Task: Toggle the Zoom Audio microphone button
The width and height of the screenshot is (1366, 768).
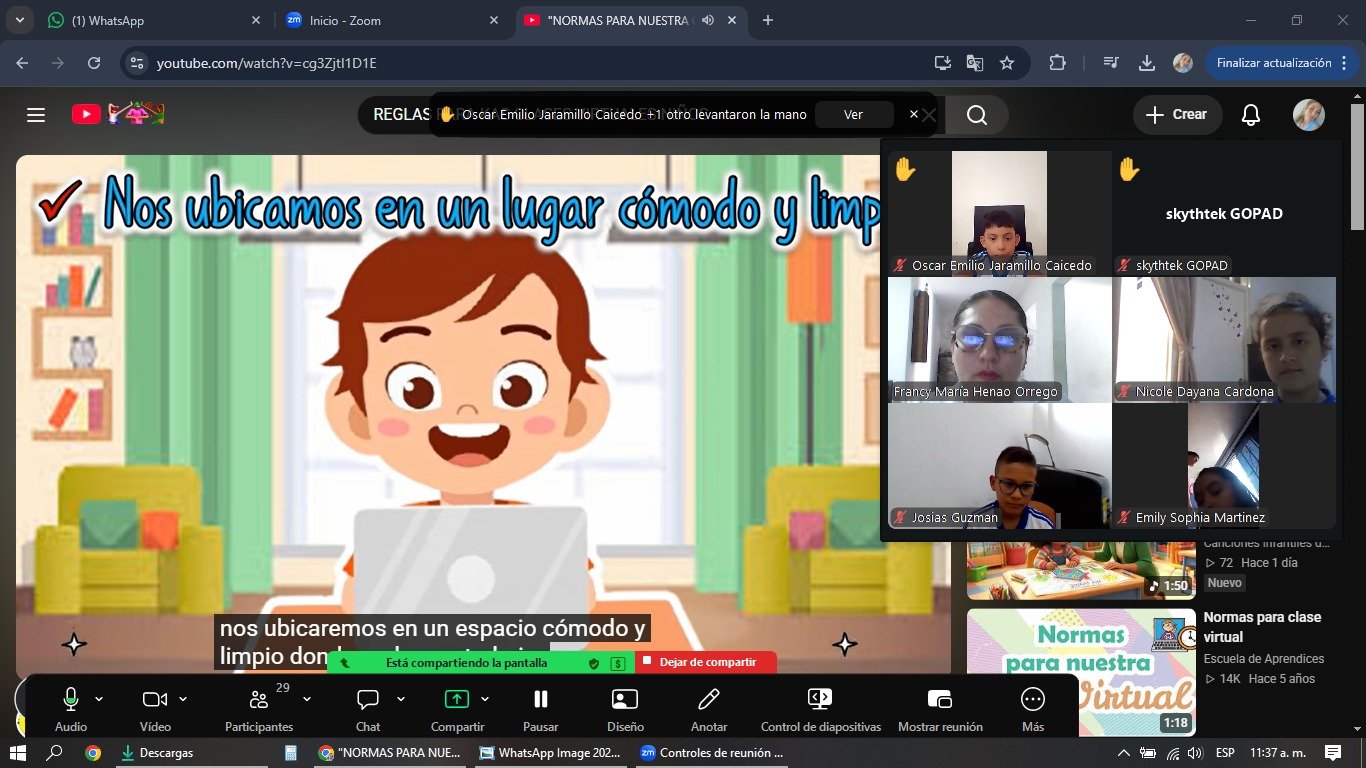Action: (x=71, y=699)
